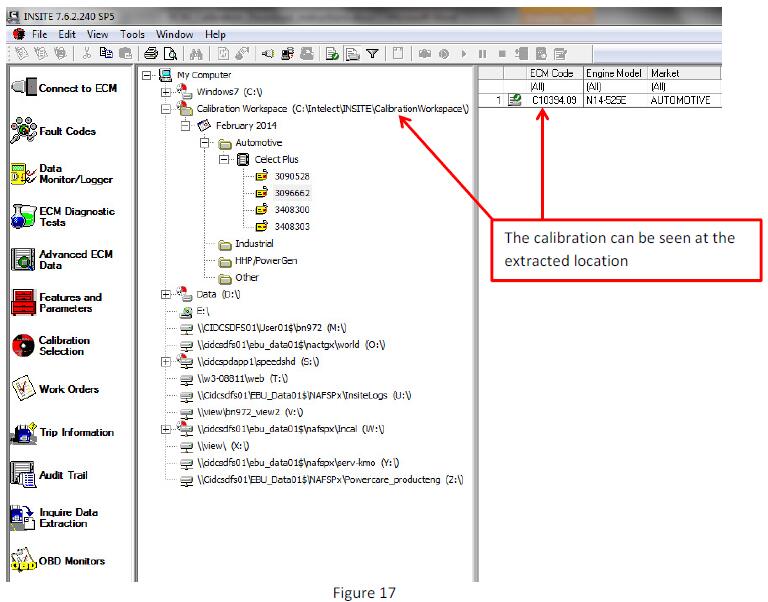Click the connect plug toolbar icon

coord(267,53)
